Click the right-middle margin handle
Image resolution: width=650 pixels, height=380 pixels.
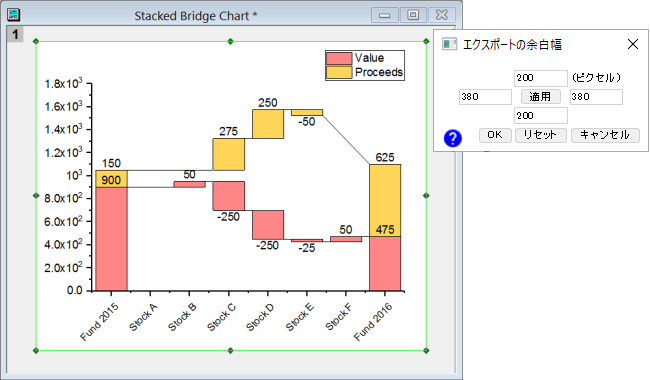(426, 196)
